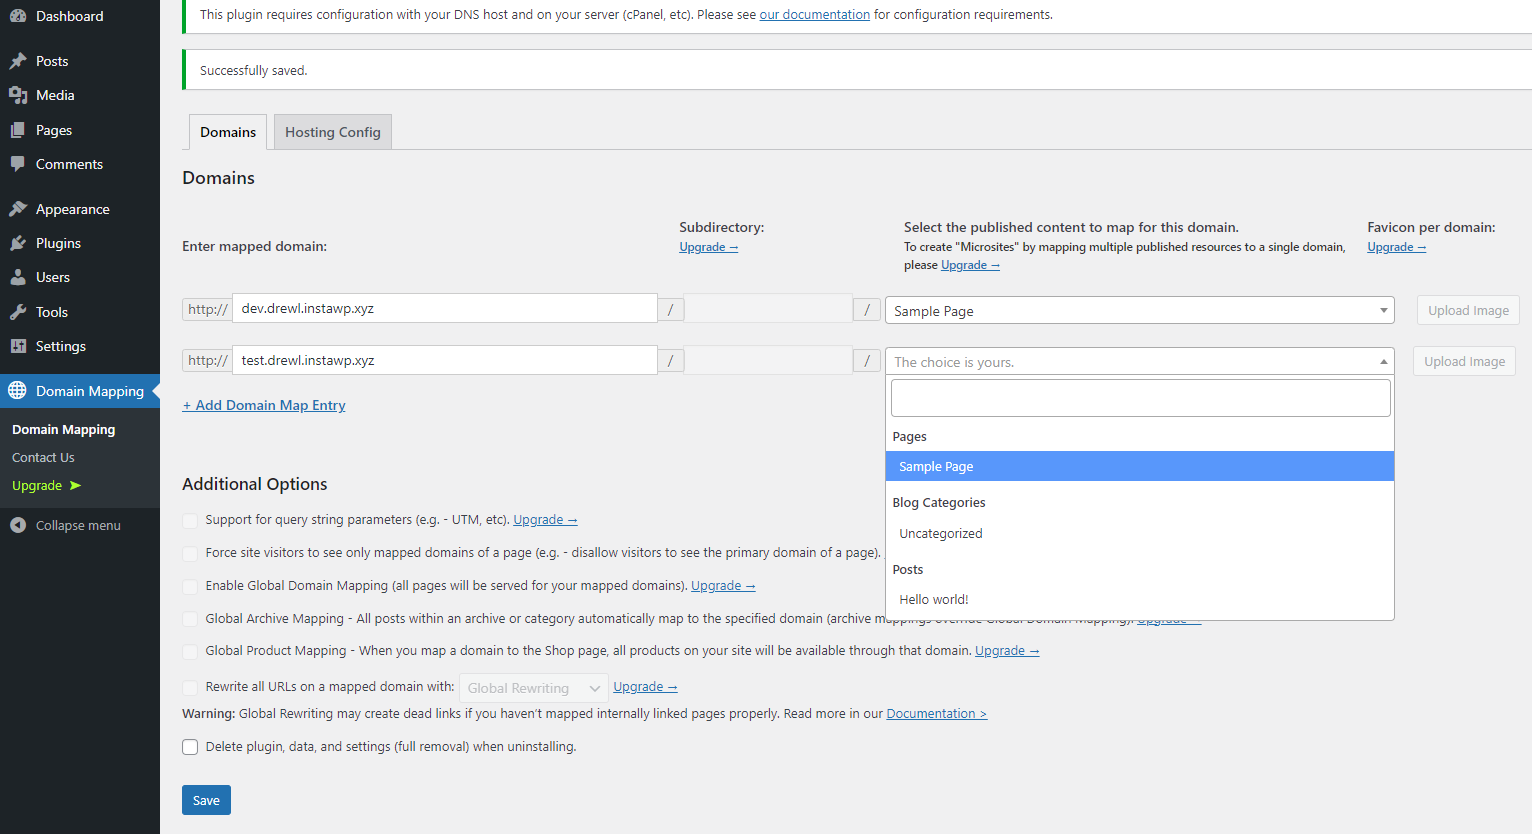Click the Plugins plug icon
Viewport: 1532px width, 834px height.
tap(18, 243)
